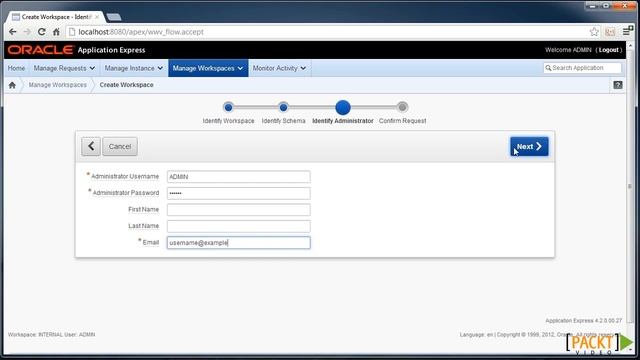This screenshot has width=640, height=360.
Task: Click the Application Express version text
Action: (x=584, y=320)
